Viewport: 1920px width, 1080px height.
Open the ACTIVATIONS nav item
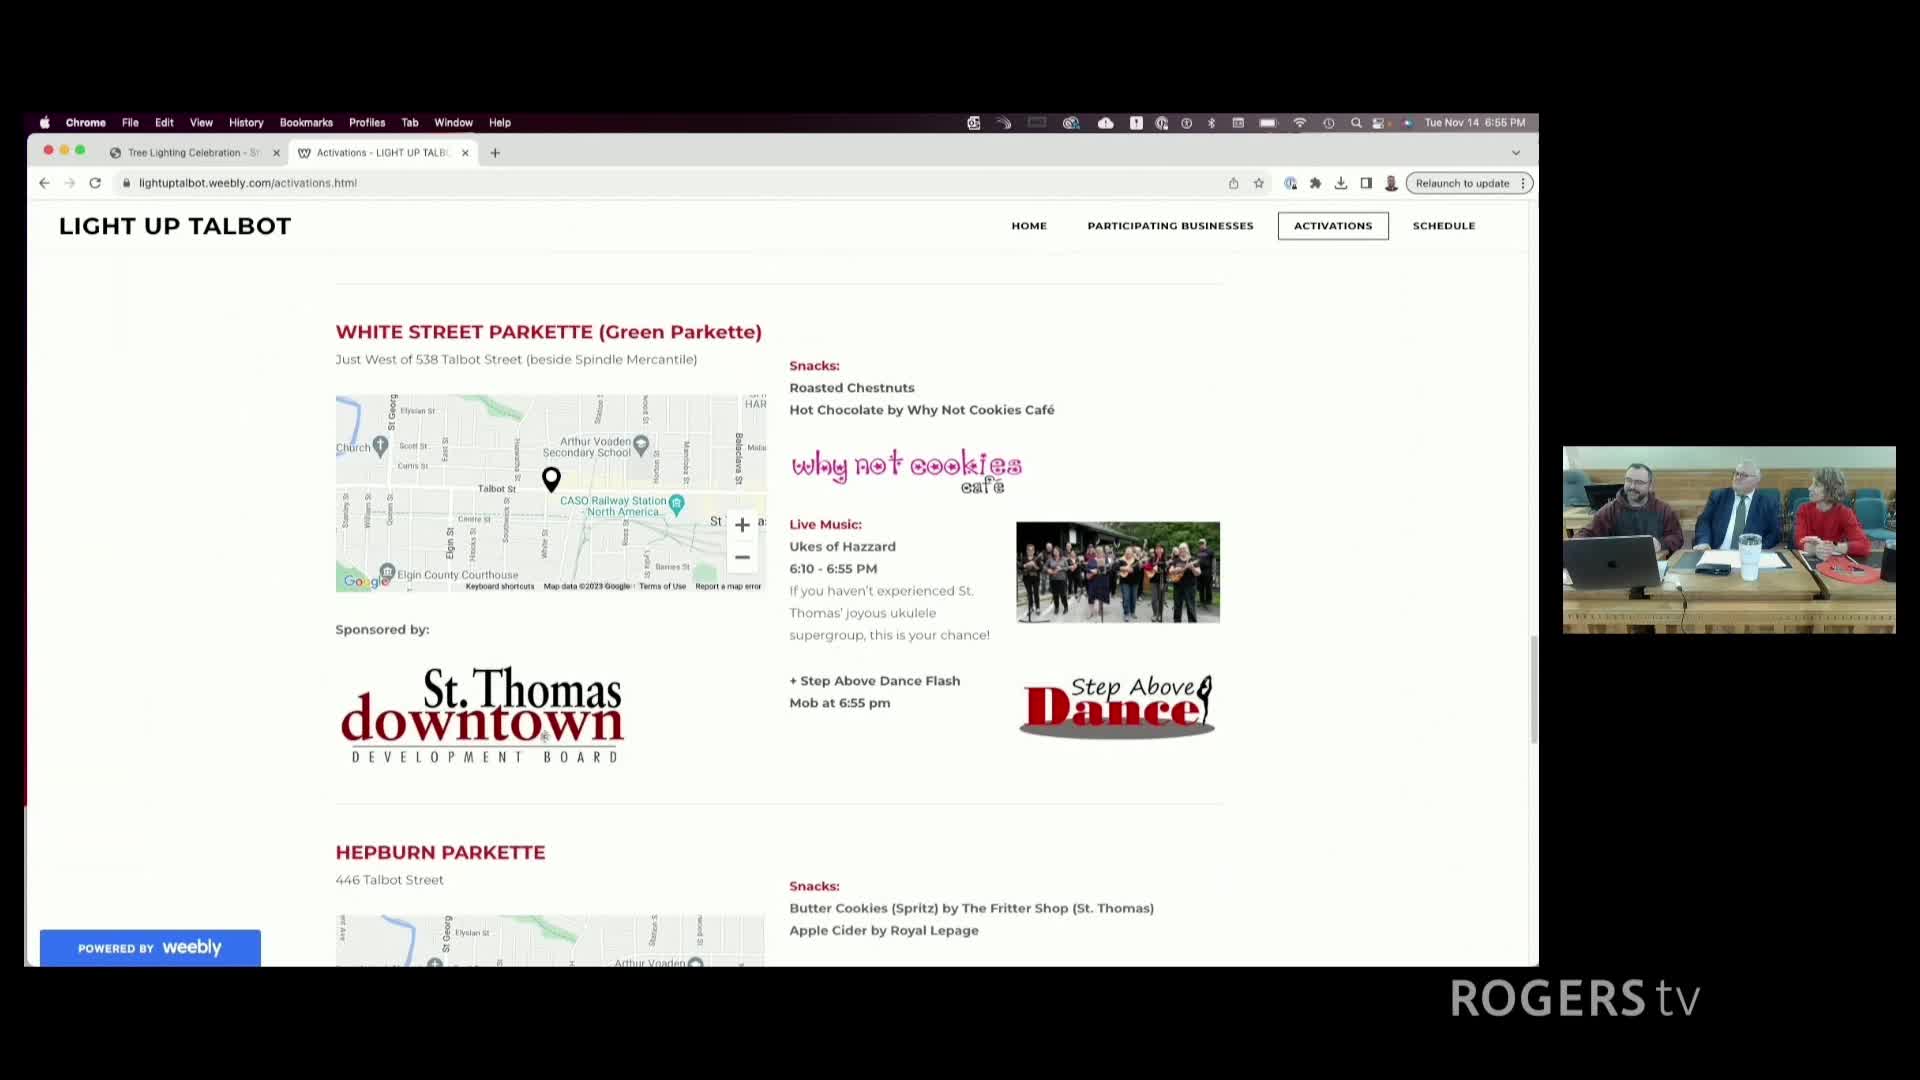click(1333, 226)
